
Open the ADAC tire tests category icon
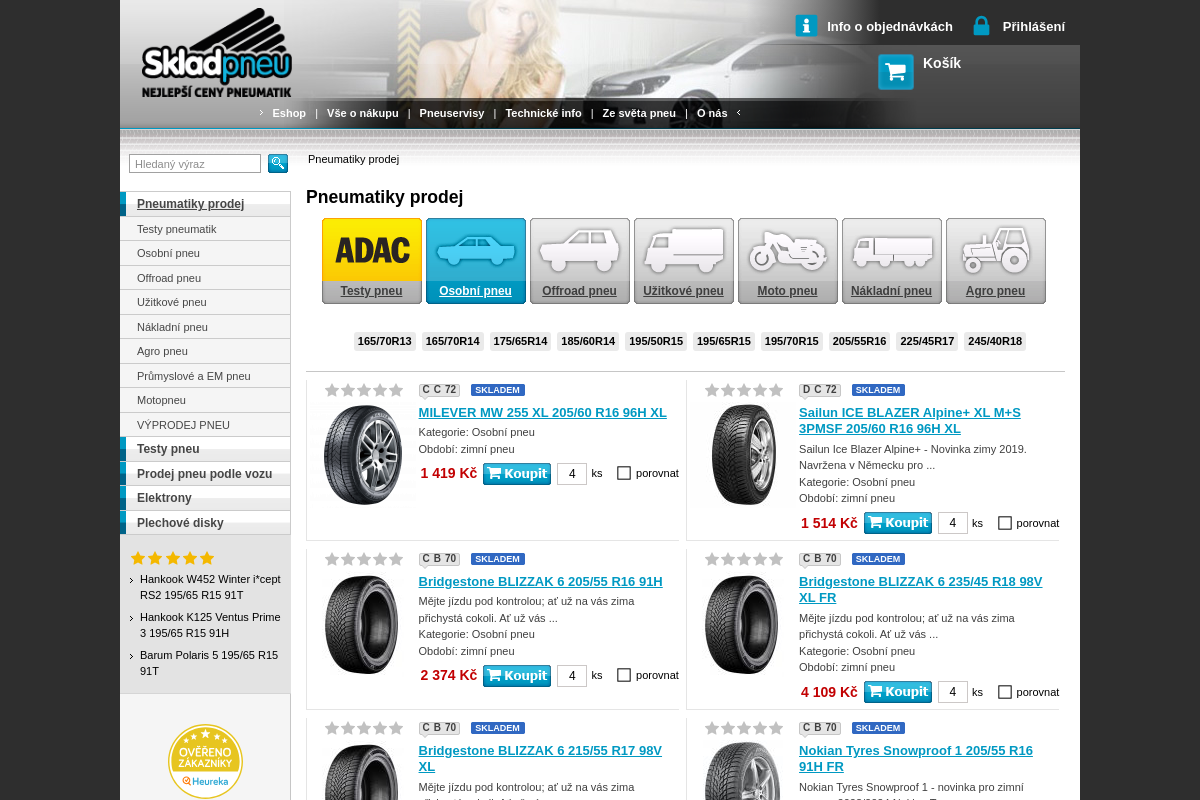point(372,251)
